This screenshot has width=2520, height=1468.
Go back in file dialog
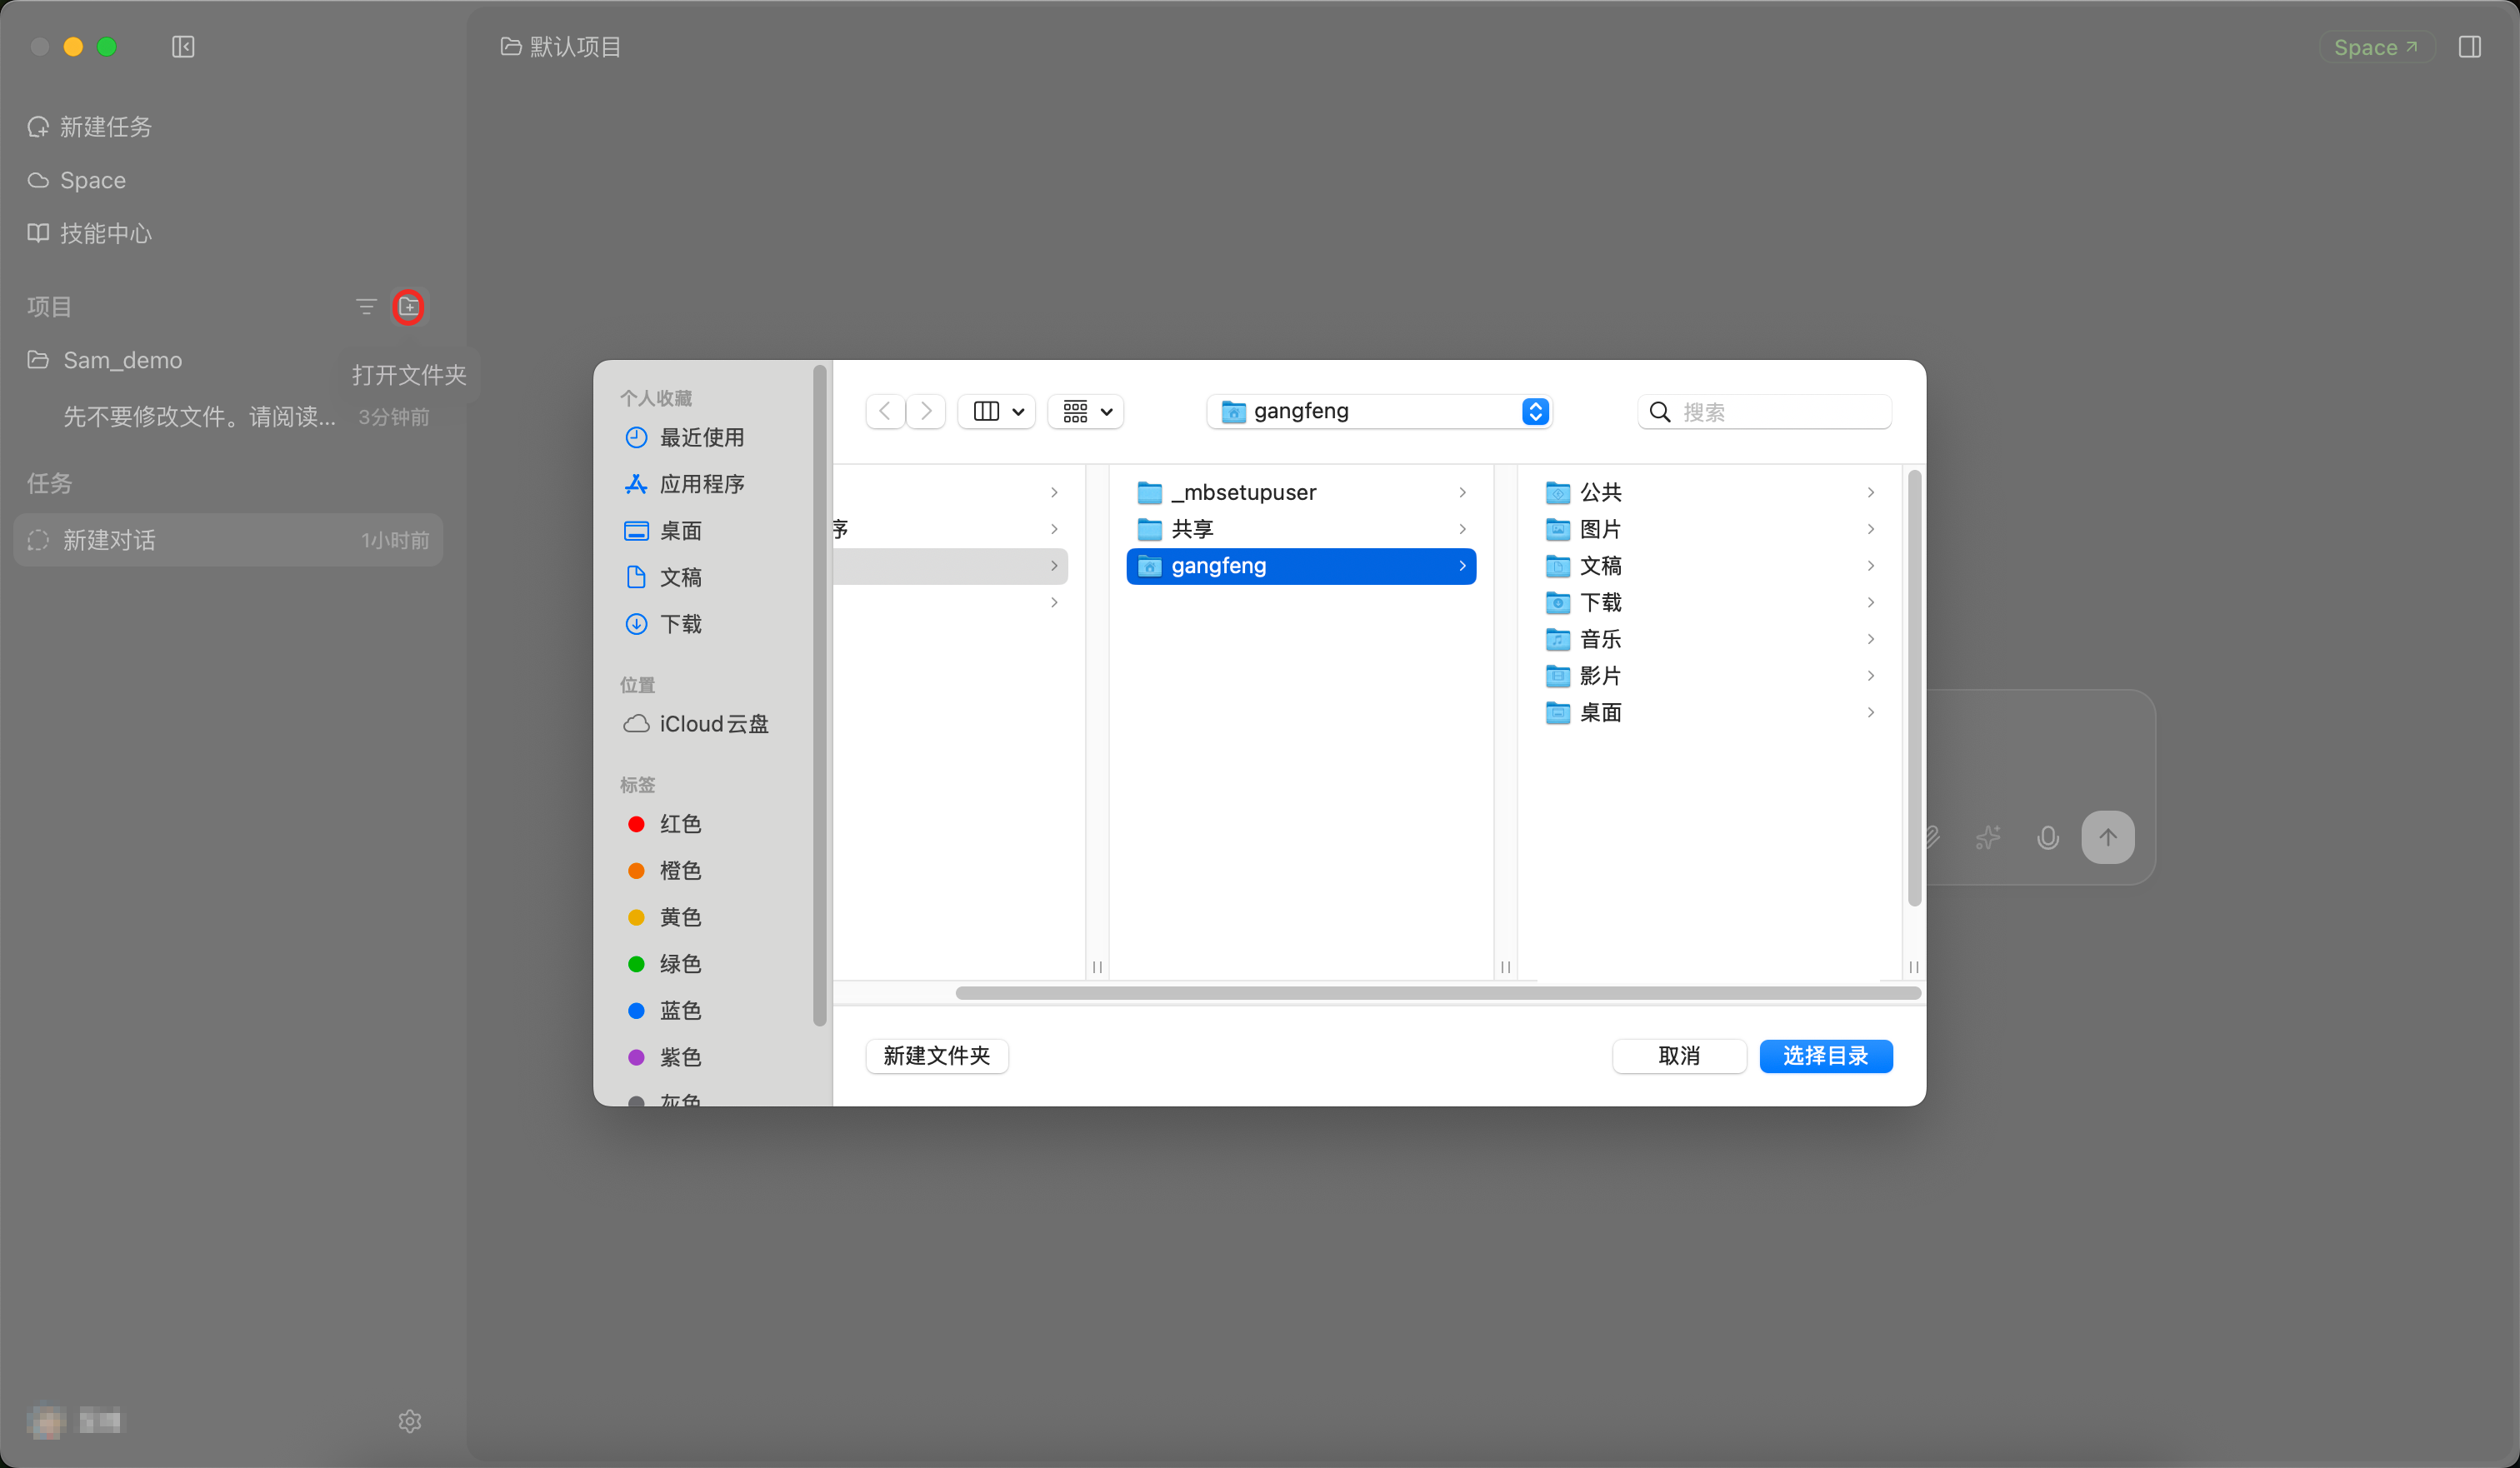click(x=885, y=411)
